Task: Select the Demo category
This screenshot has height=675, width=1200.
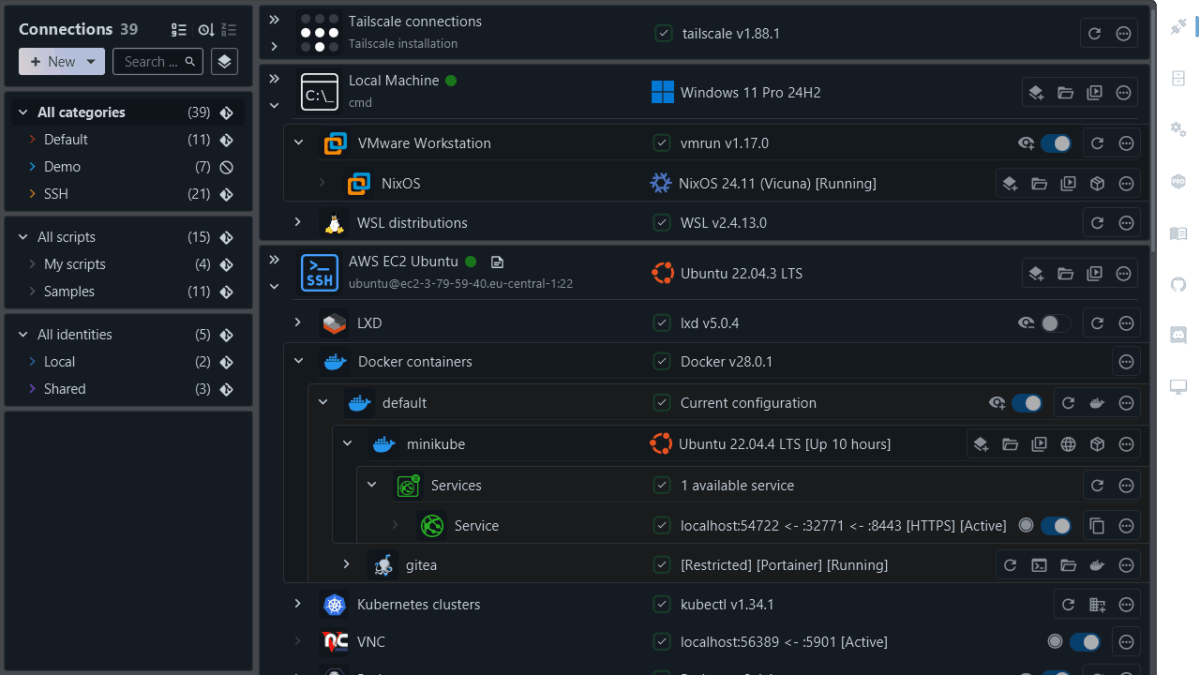Action: pos(128,167)
